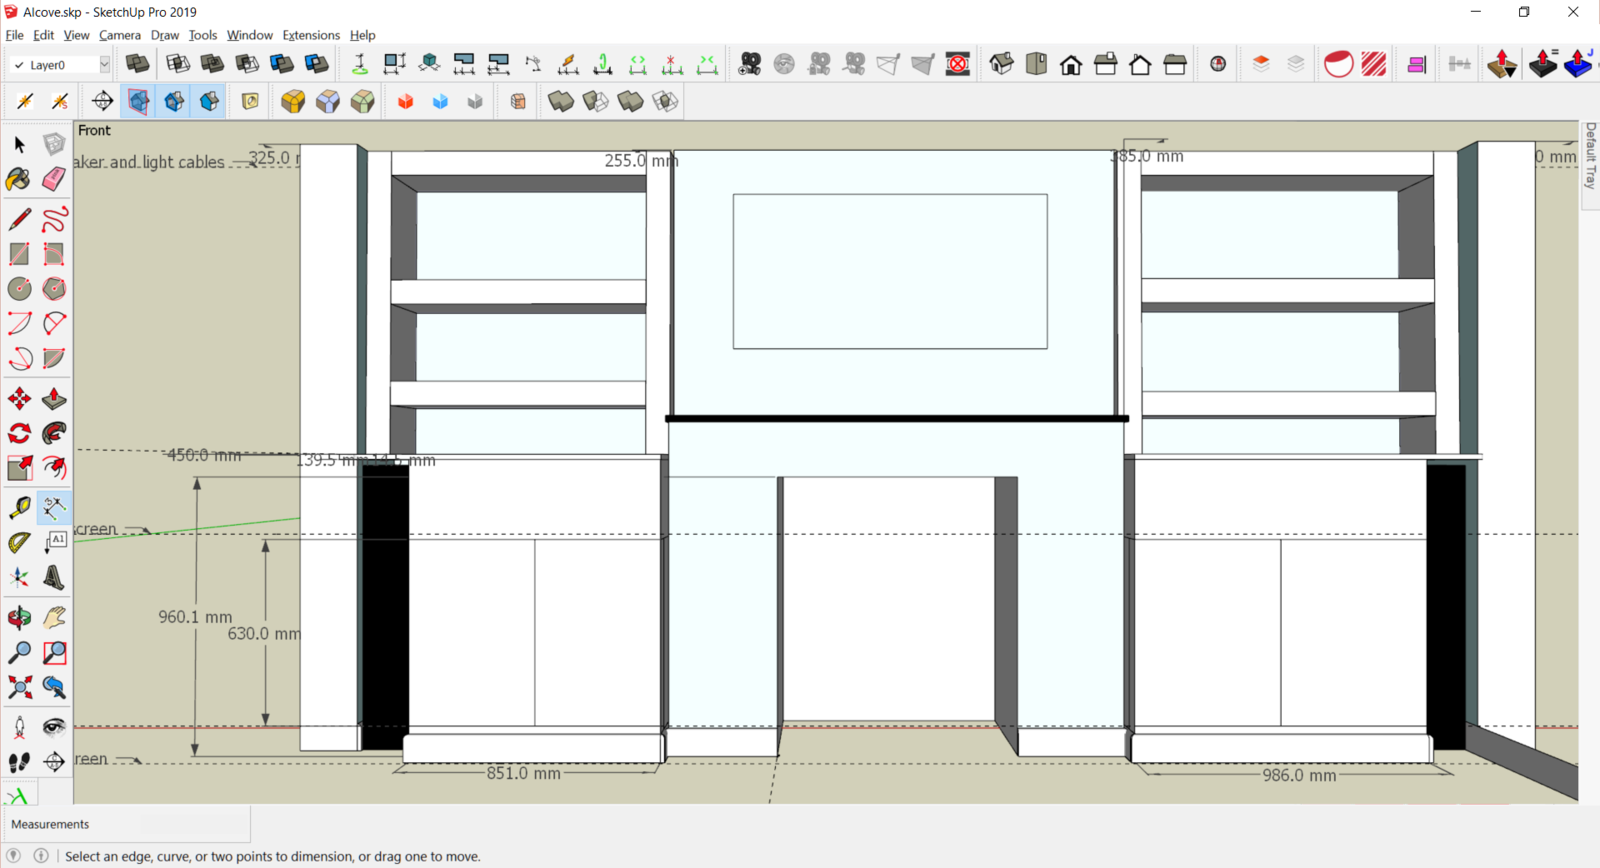Pick the Eraser tool

pos(54,179)
